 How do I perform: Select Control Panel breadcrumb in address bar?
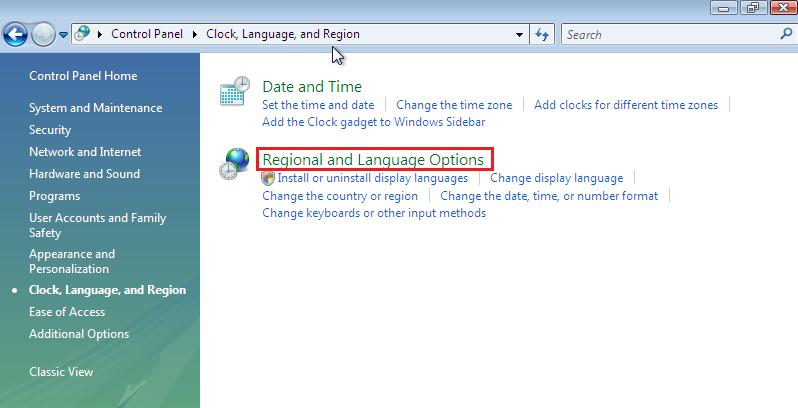tap(147, 34)
